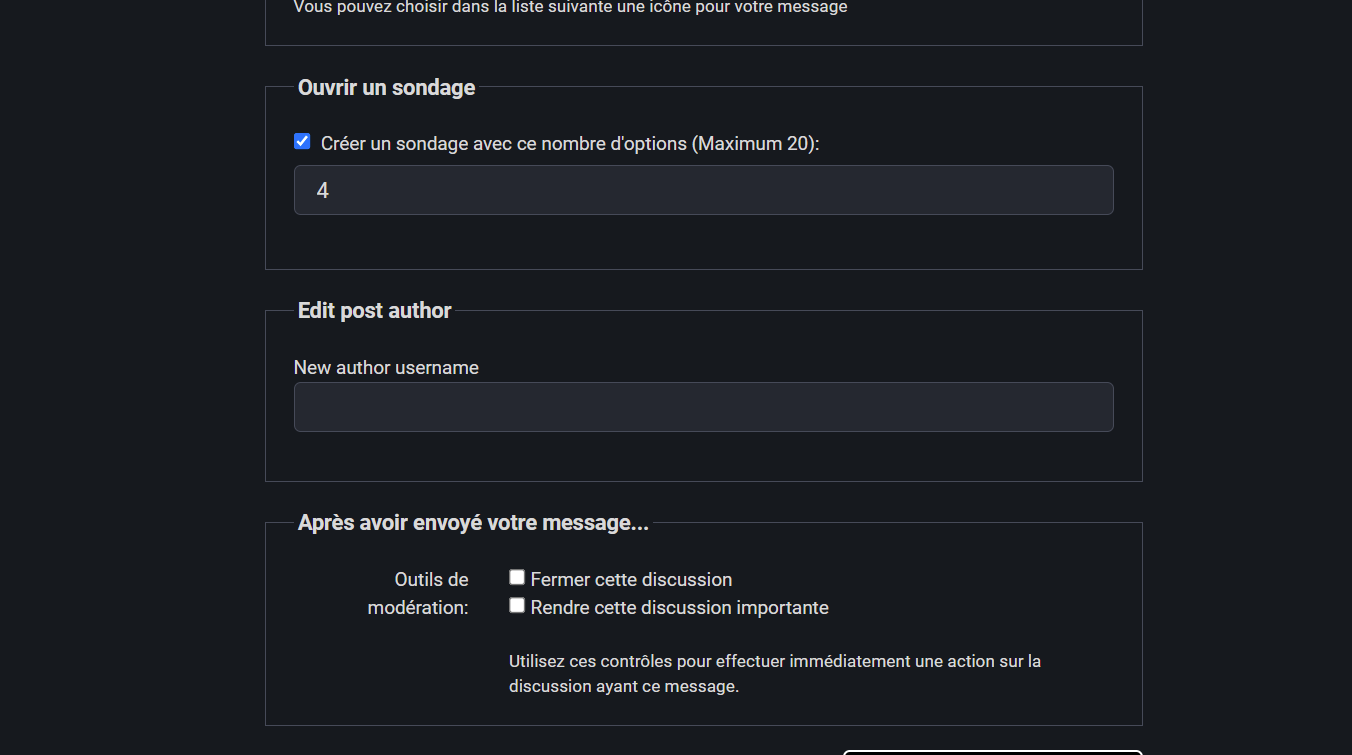Click inside the Edit post author panel
Image resolution: width=1352 pixels, height=755 pixels.
[703, 460]
